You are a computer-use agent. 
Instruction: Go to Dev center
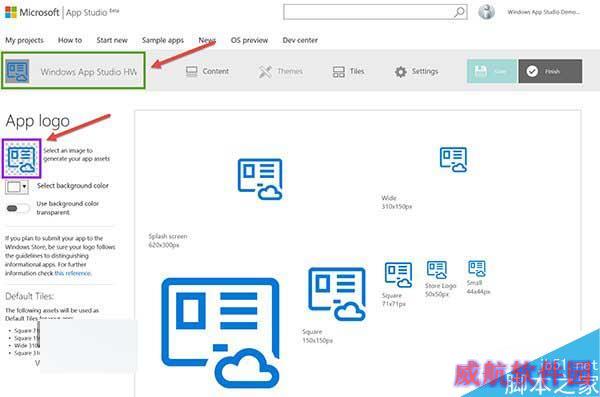300,40
